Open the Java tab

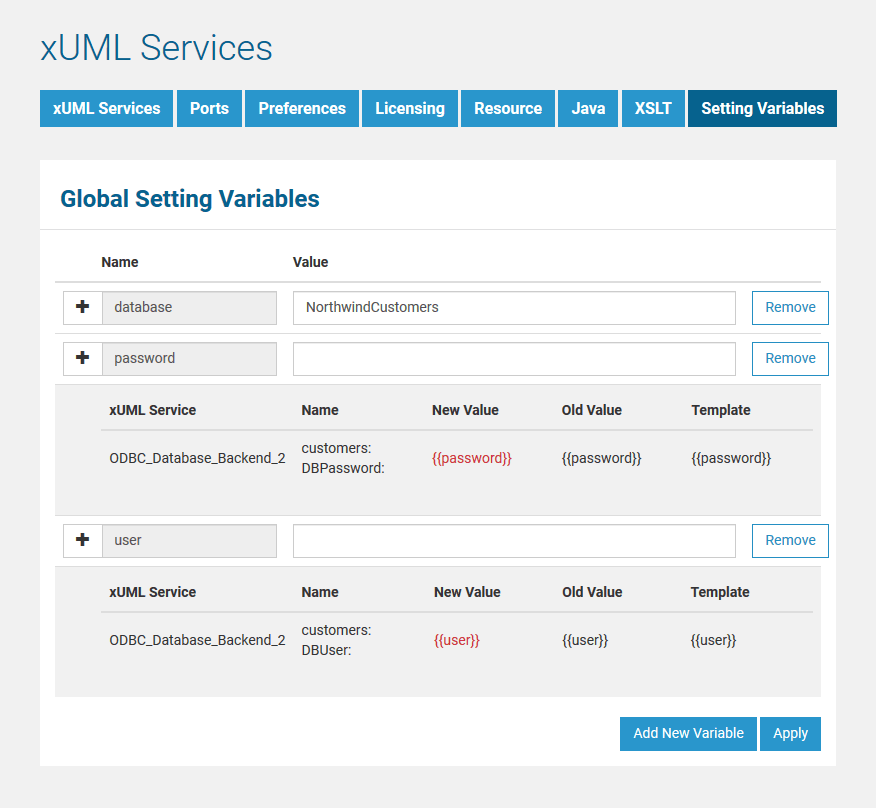coord(588,109)
